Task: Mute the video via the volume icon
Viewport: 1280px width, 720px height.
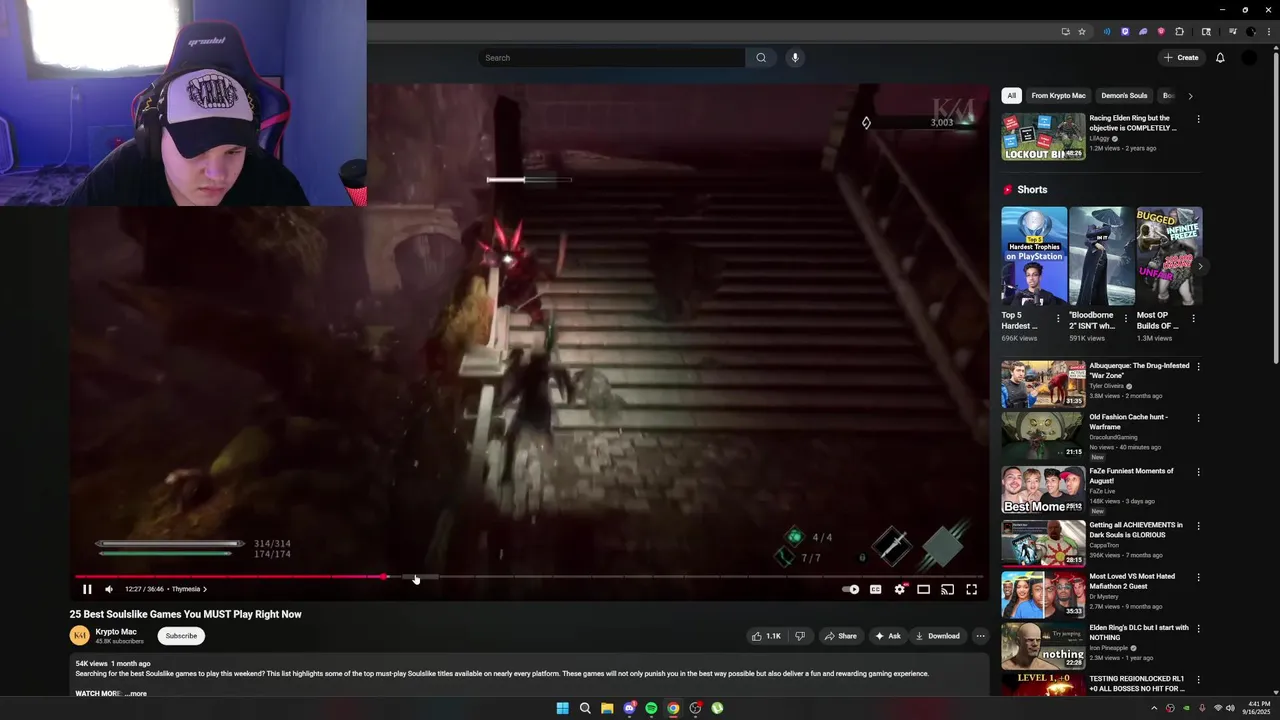Action: point(109,589)
